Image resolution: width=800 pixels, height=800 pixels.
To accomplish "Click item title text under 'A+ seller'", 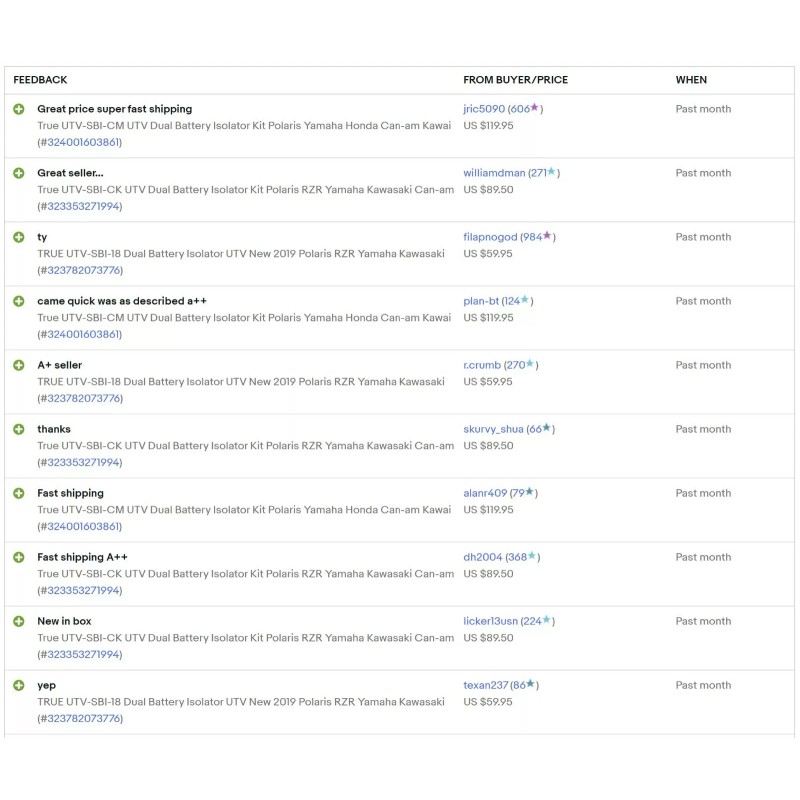I will [241, 382].
